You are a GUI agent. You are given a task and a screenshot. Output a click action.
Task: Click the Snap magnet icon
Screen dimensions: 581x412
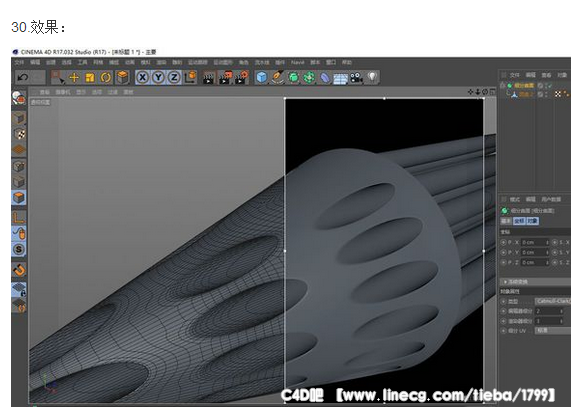(x=19, y=269)
